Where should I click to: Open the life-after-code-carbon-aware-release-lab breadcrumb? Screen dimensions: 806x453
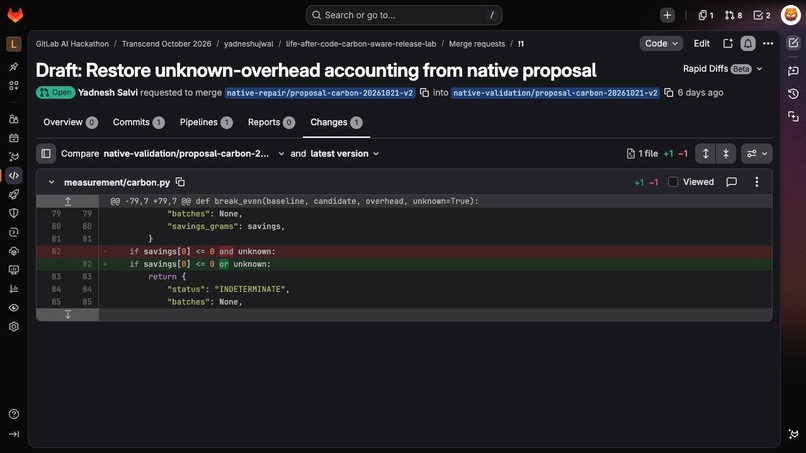pyautogui.click(x=361, y=44)
